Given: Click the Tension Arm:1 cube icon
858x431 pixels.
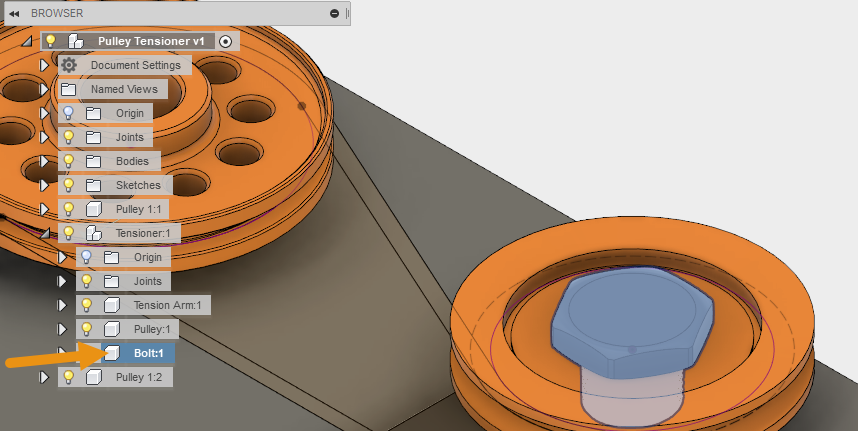Looking at the screenshot, I should click(x=112, y=306).
